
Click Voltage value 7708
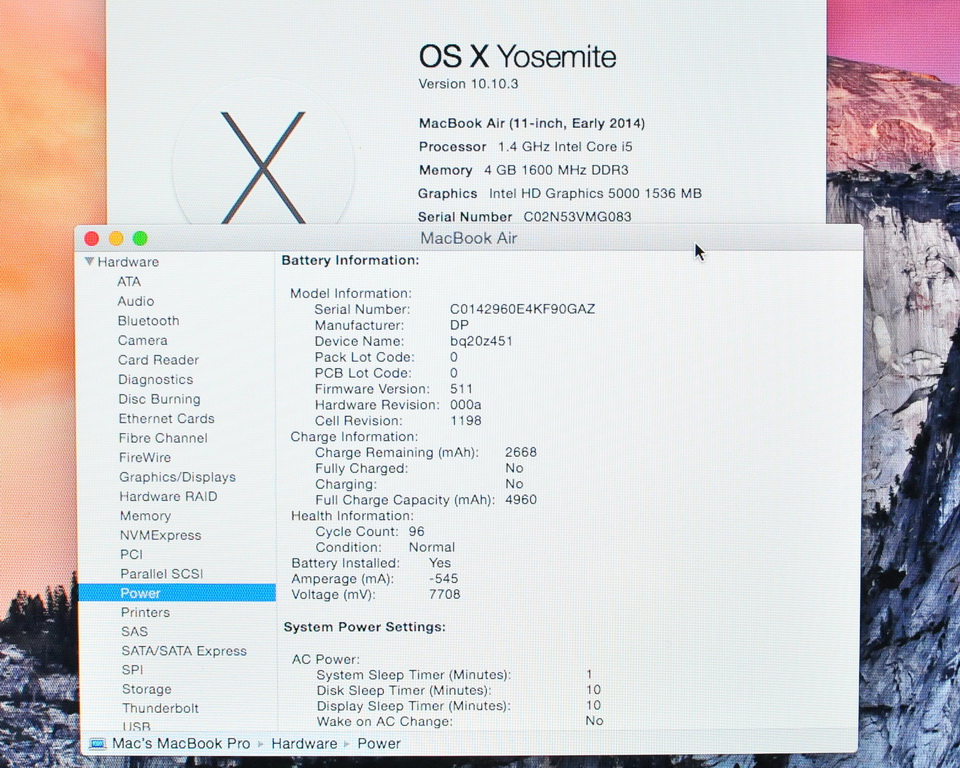[444, 595]
